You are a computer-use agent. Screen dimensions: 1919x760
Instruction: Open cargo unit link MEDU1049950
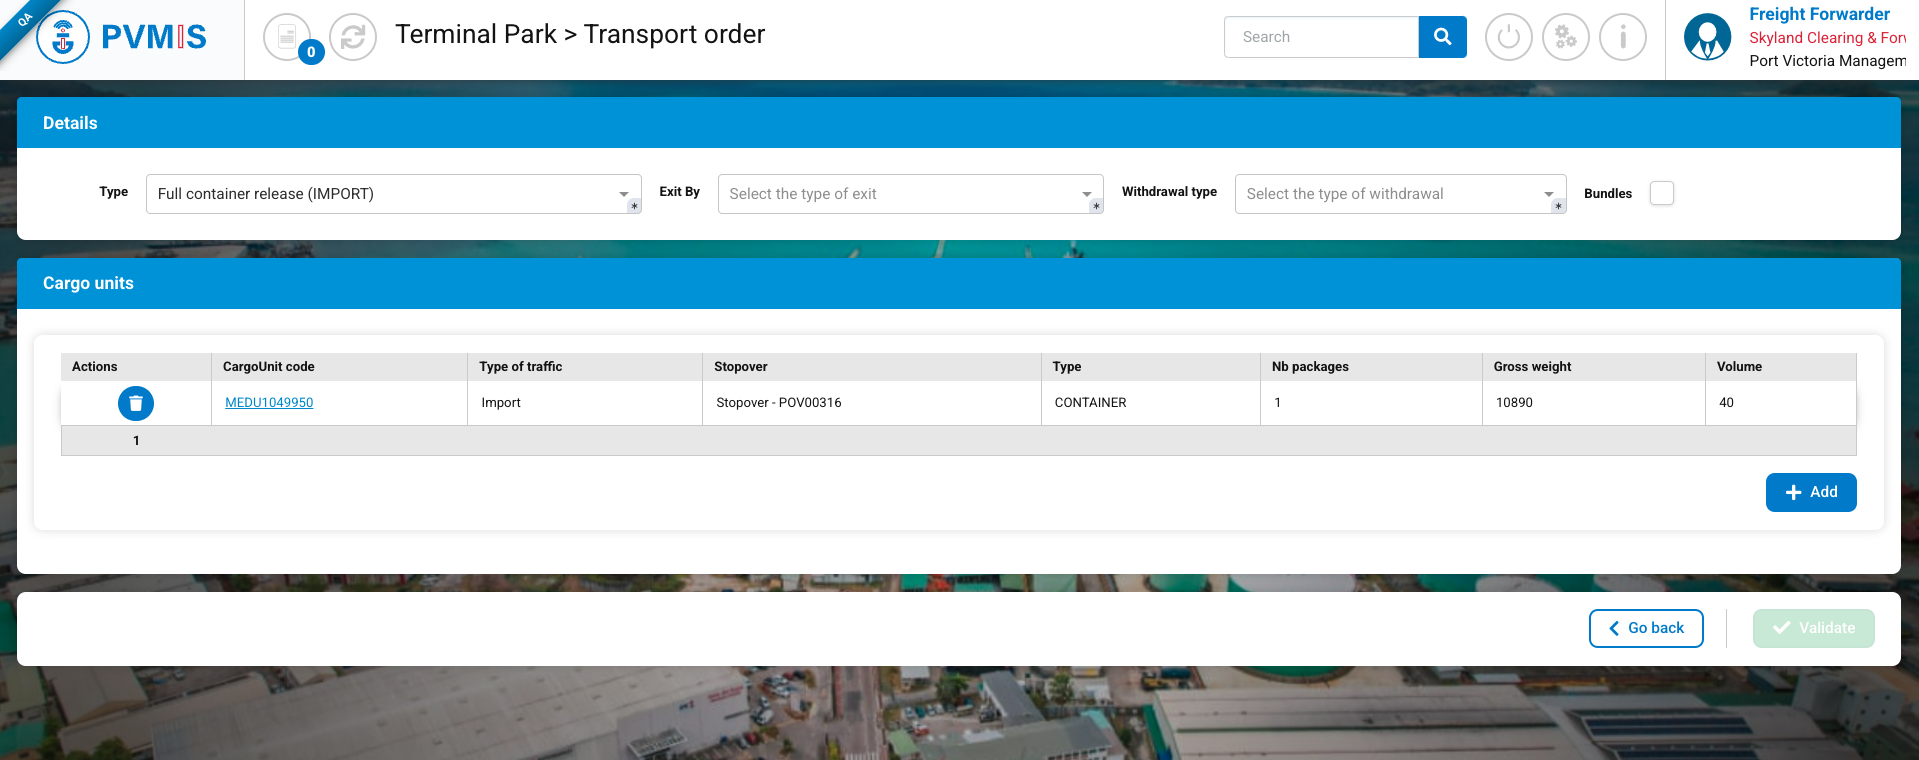(x=269, y=403)
